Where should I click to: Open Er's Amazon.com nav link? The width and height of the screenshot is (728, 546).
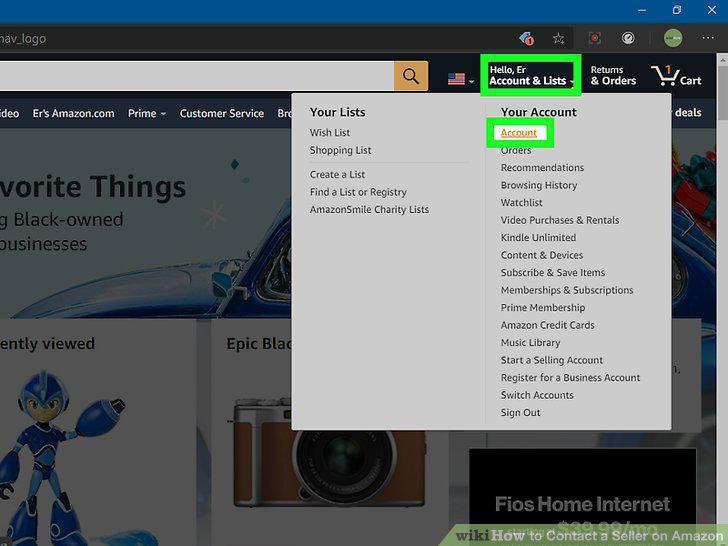coord(73,113)
